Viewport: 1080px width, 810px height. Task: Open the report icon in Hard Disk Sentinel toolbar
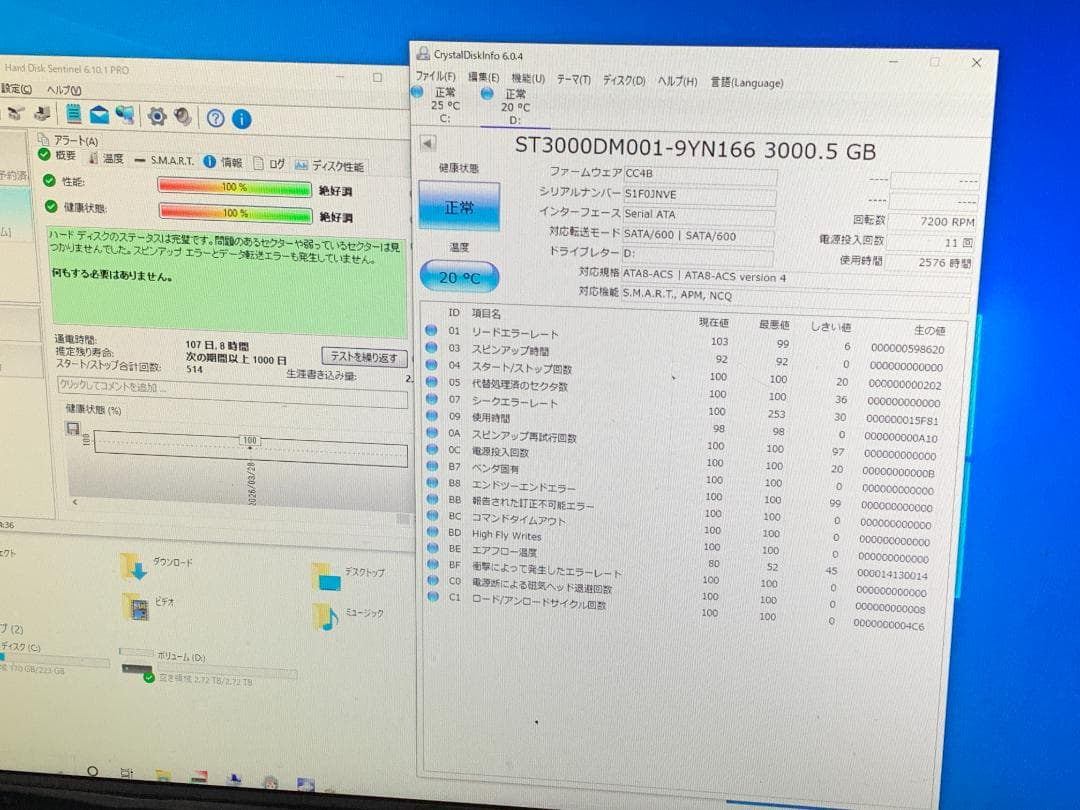pyautogui.click(x=74, y=114)
